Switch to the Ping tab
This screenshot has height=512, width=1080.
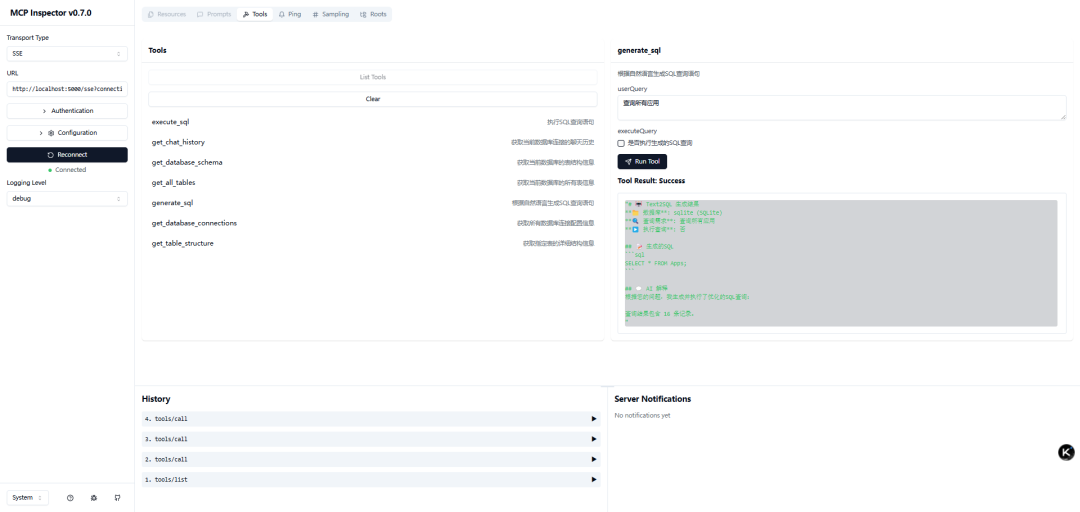(290, 14)
